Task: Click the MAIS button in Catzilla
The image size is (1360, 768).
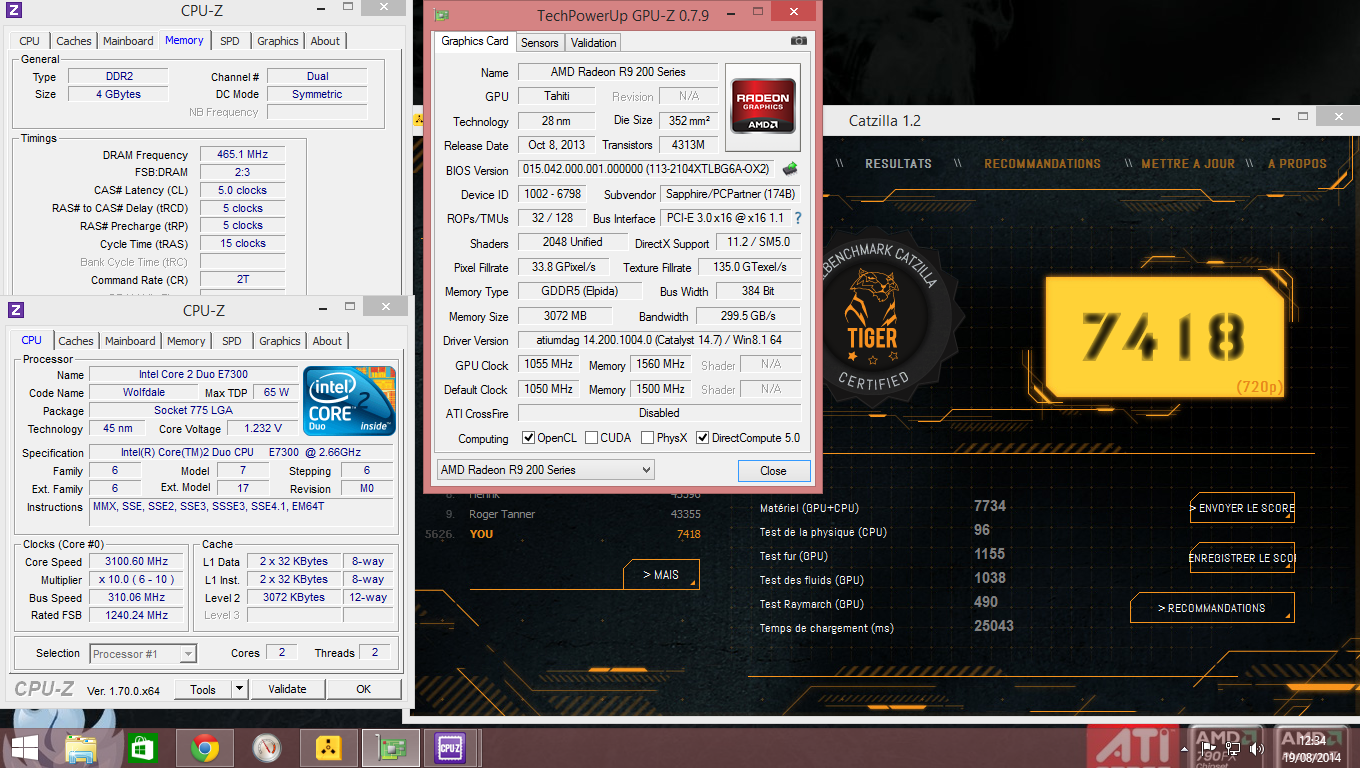Action: coord(660,575)
